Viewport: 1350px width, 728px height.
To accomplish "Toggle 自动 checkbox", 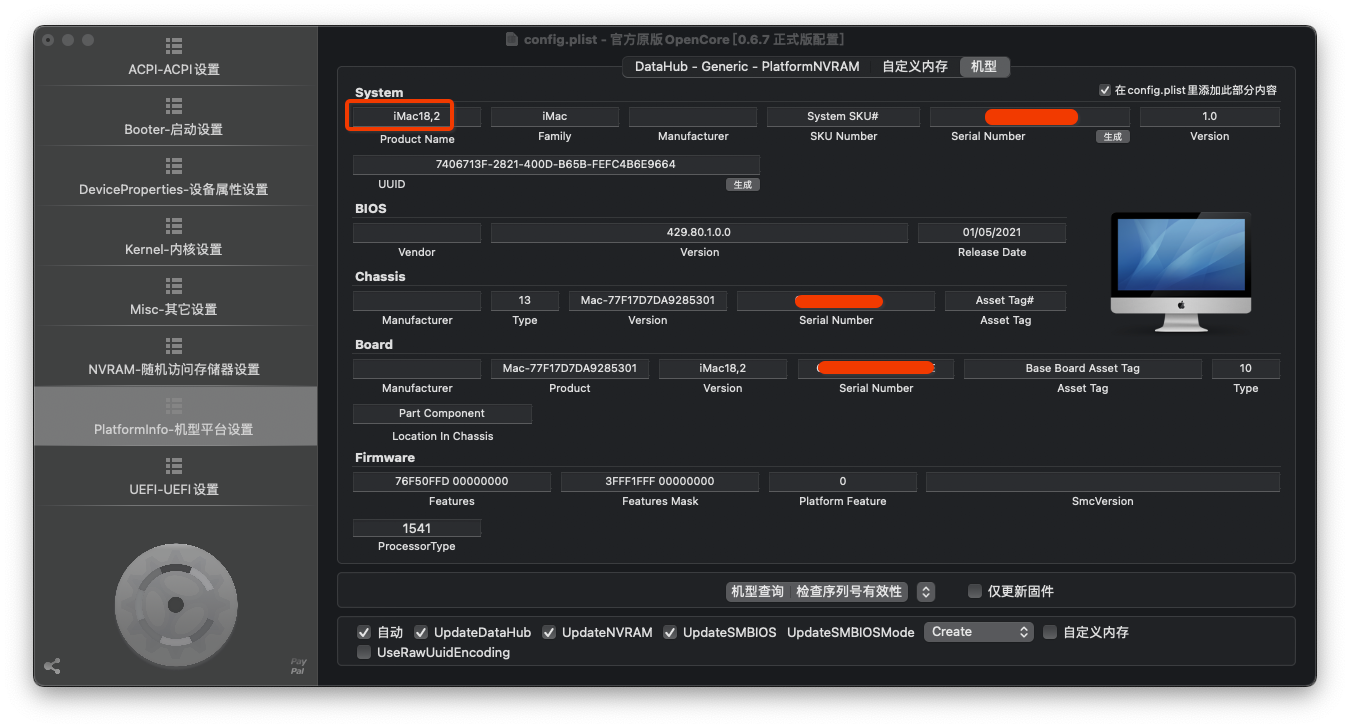I will pos(364,632).
